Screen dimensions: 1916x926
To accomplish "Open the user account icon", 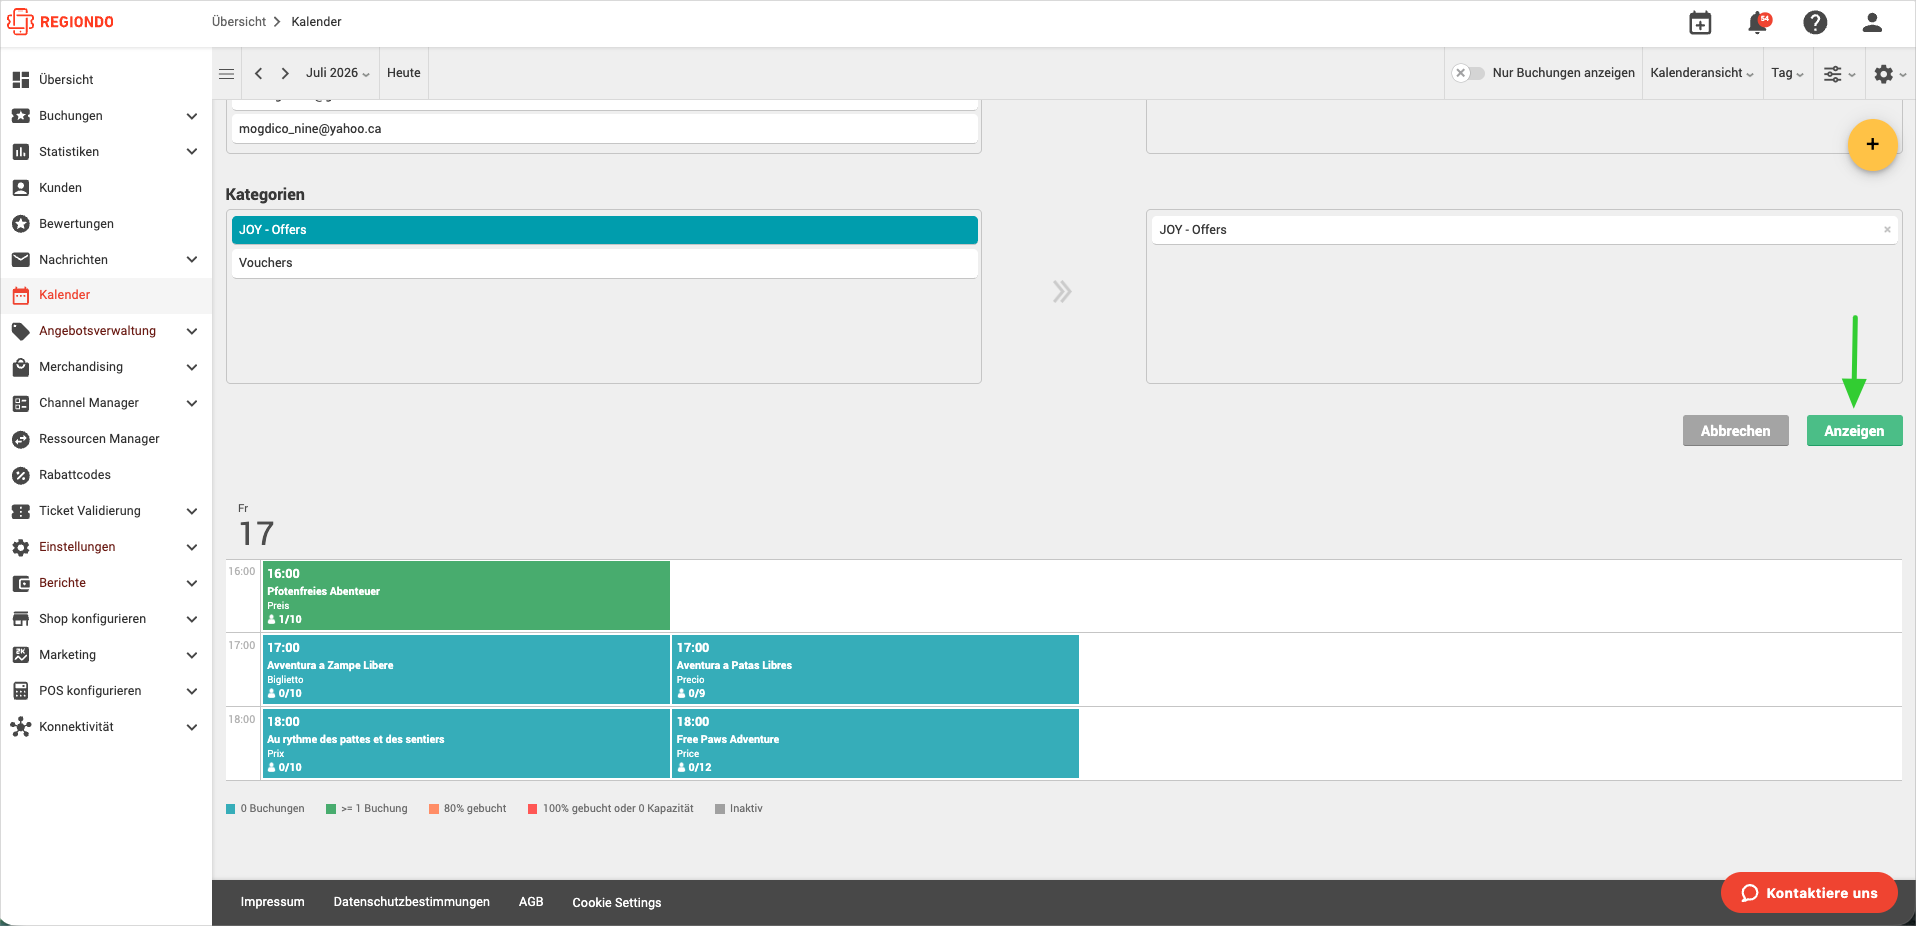I will pyautogui.click(x=1873, y=23).
